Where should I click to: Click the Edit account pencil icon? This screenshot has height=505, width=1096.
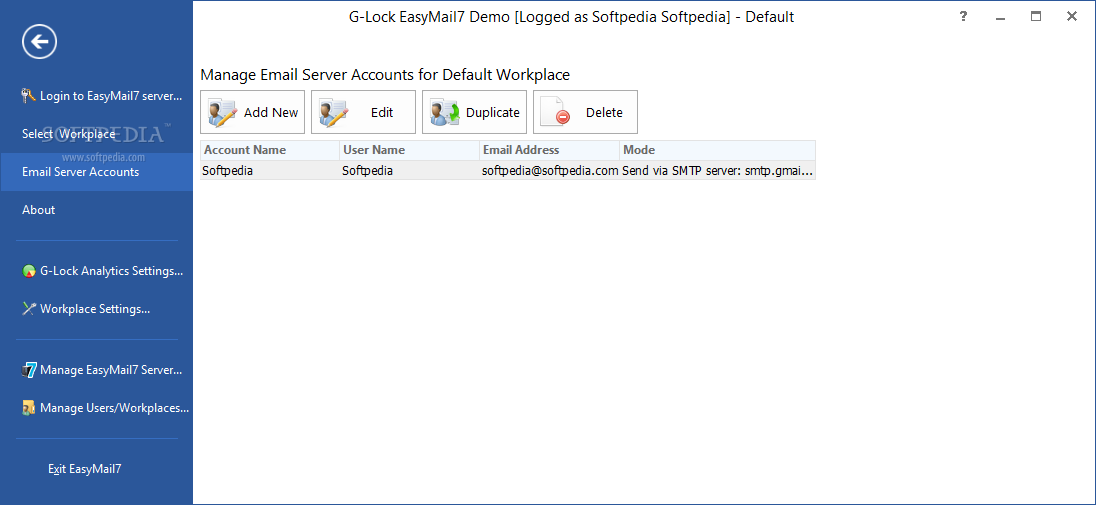click(334, 113)
